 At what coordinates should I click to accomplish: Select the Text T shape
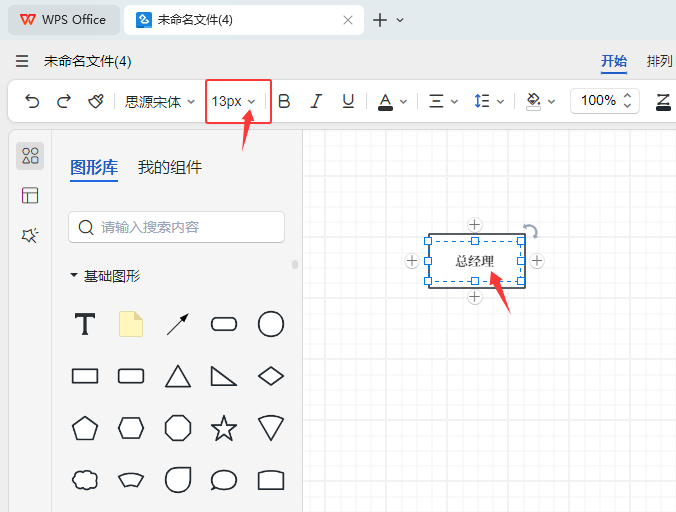(85, 324)
